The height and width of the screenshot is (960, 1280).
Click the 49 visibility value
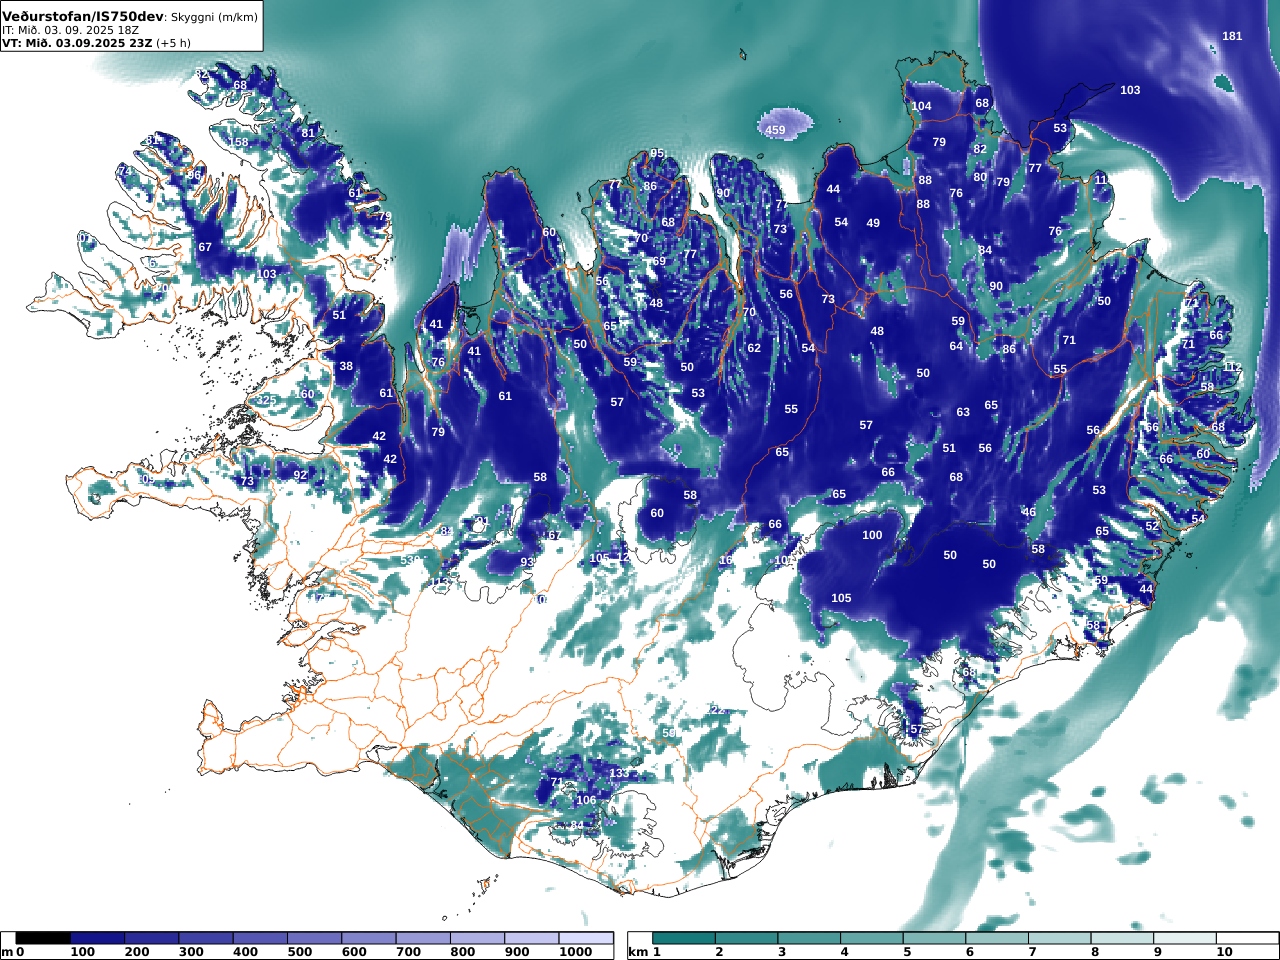pos(873,223)
